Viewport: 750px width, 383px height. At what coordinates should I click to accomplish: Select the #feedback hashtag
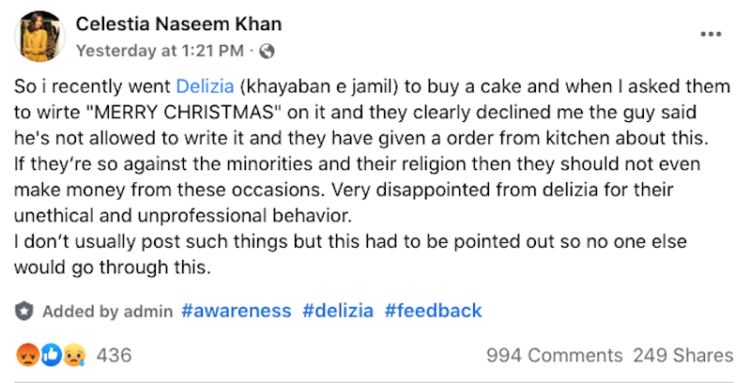pyautogui.click(x=433, y=311)
